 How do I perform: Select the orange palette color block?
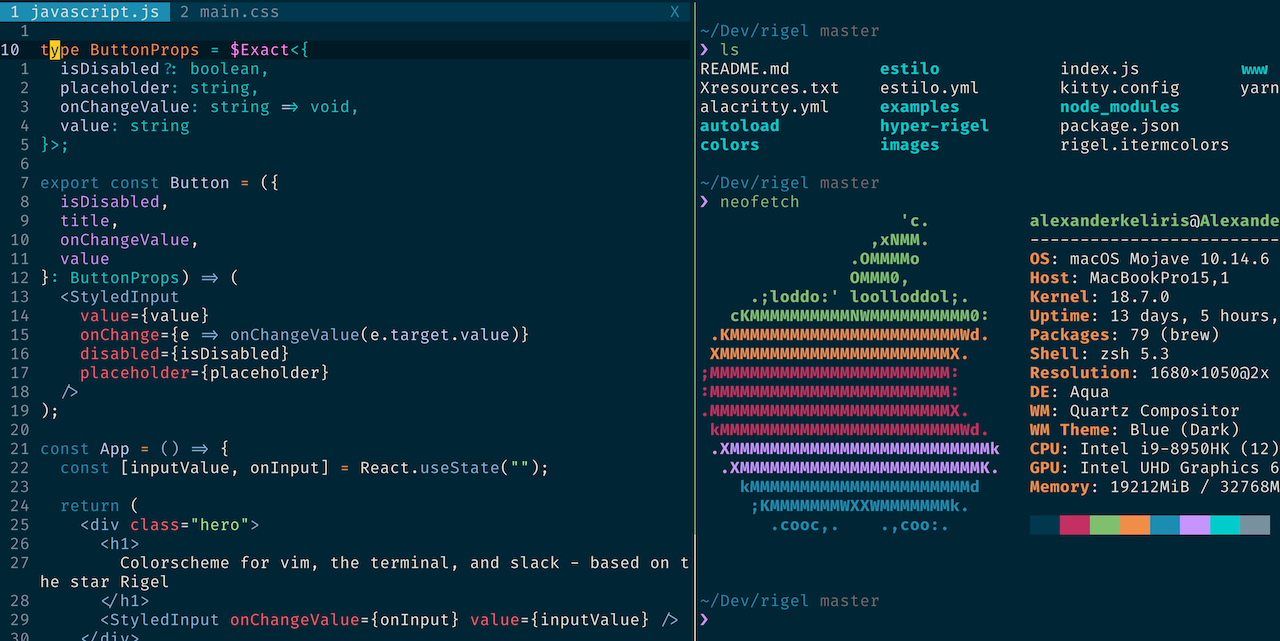(x=1134, y=525)
